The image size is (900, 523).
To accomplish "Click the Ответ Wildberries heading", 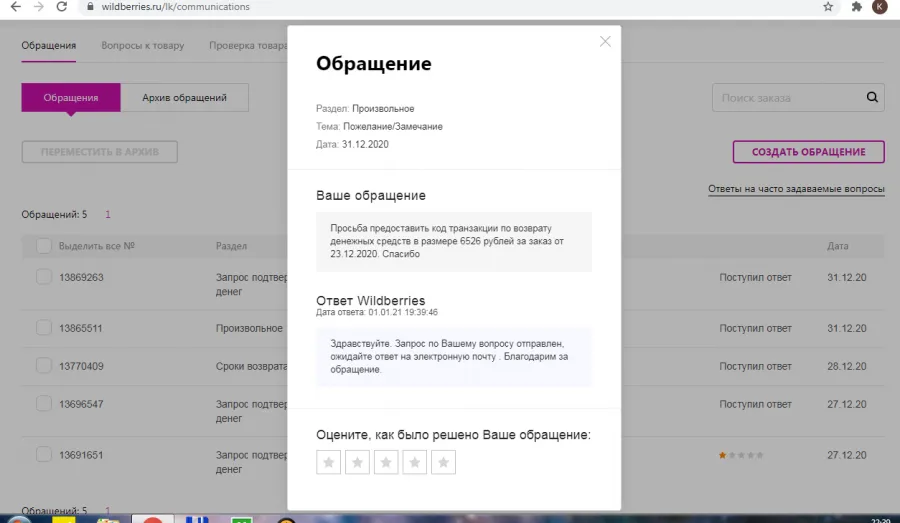I will pos(371,300).
